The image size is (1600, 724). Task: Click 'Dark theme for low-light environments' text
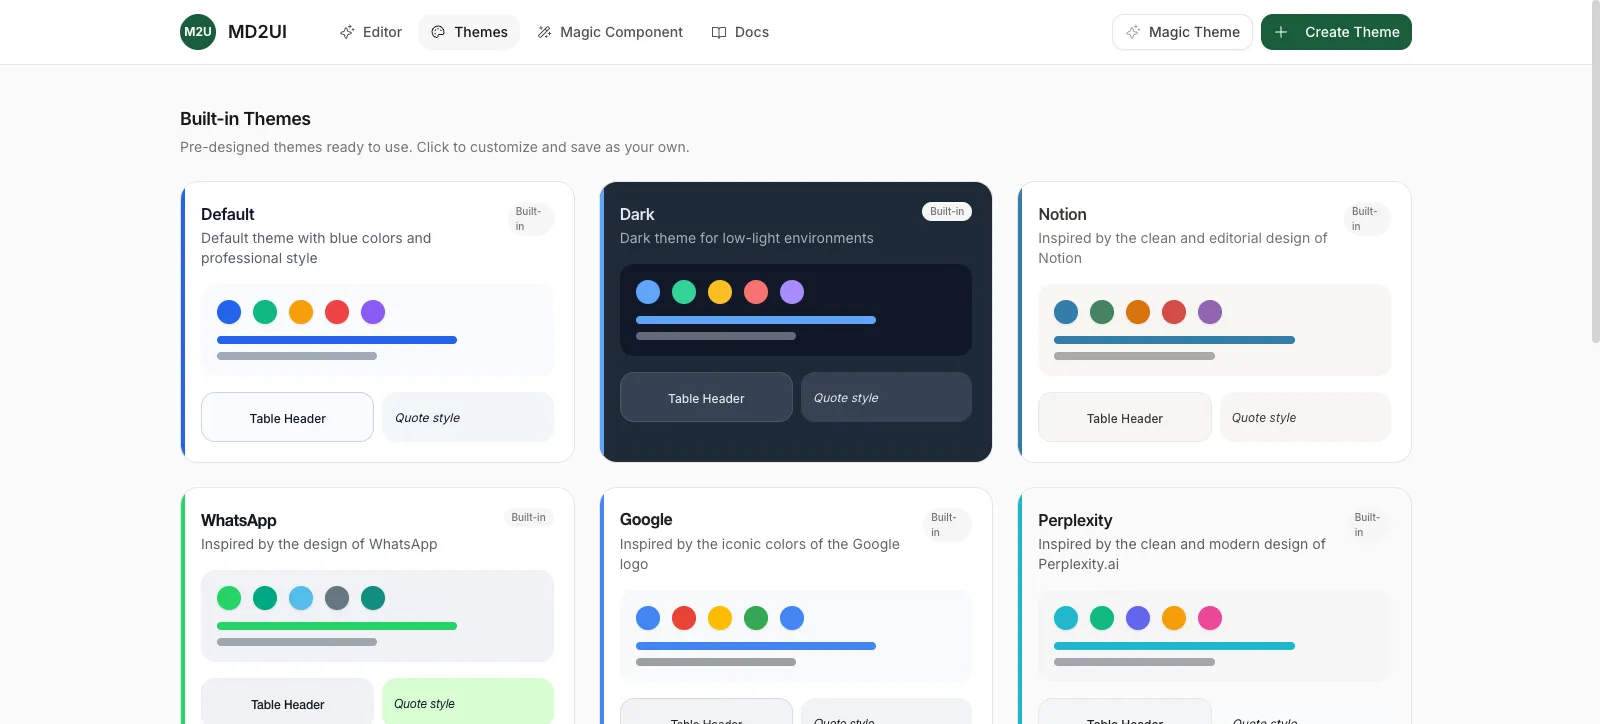click(x=746, y=238)
